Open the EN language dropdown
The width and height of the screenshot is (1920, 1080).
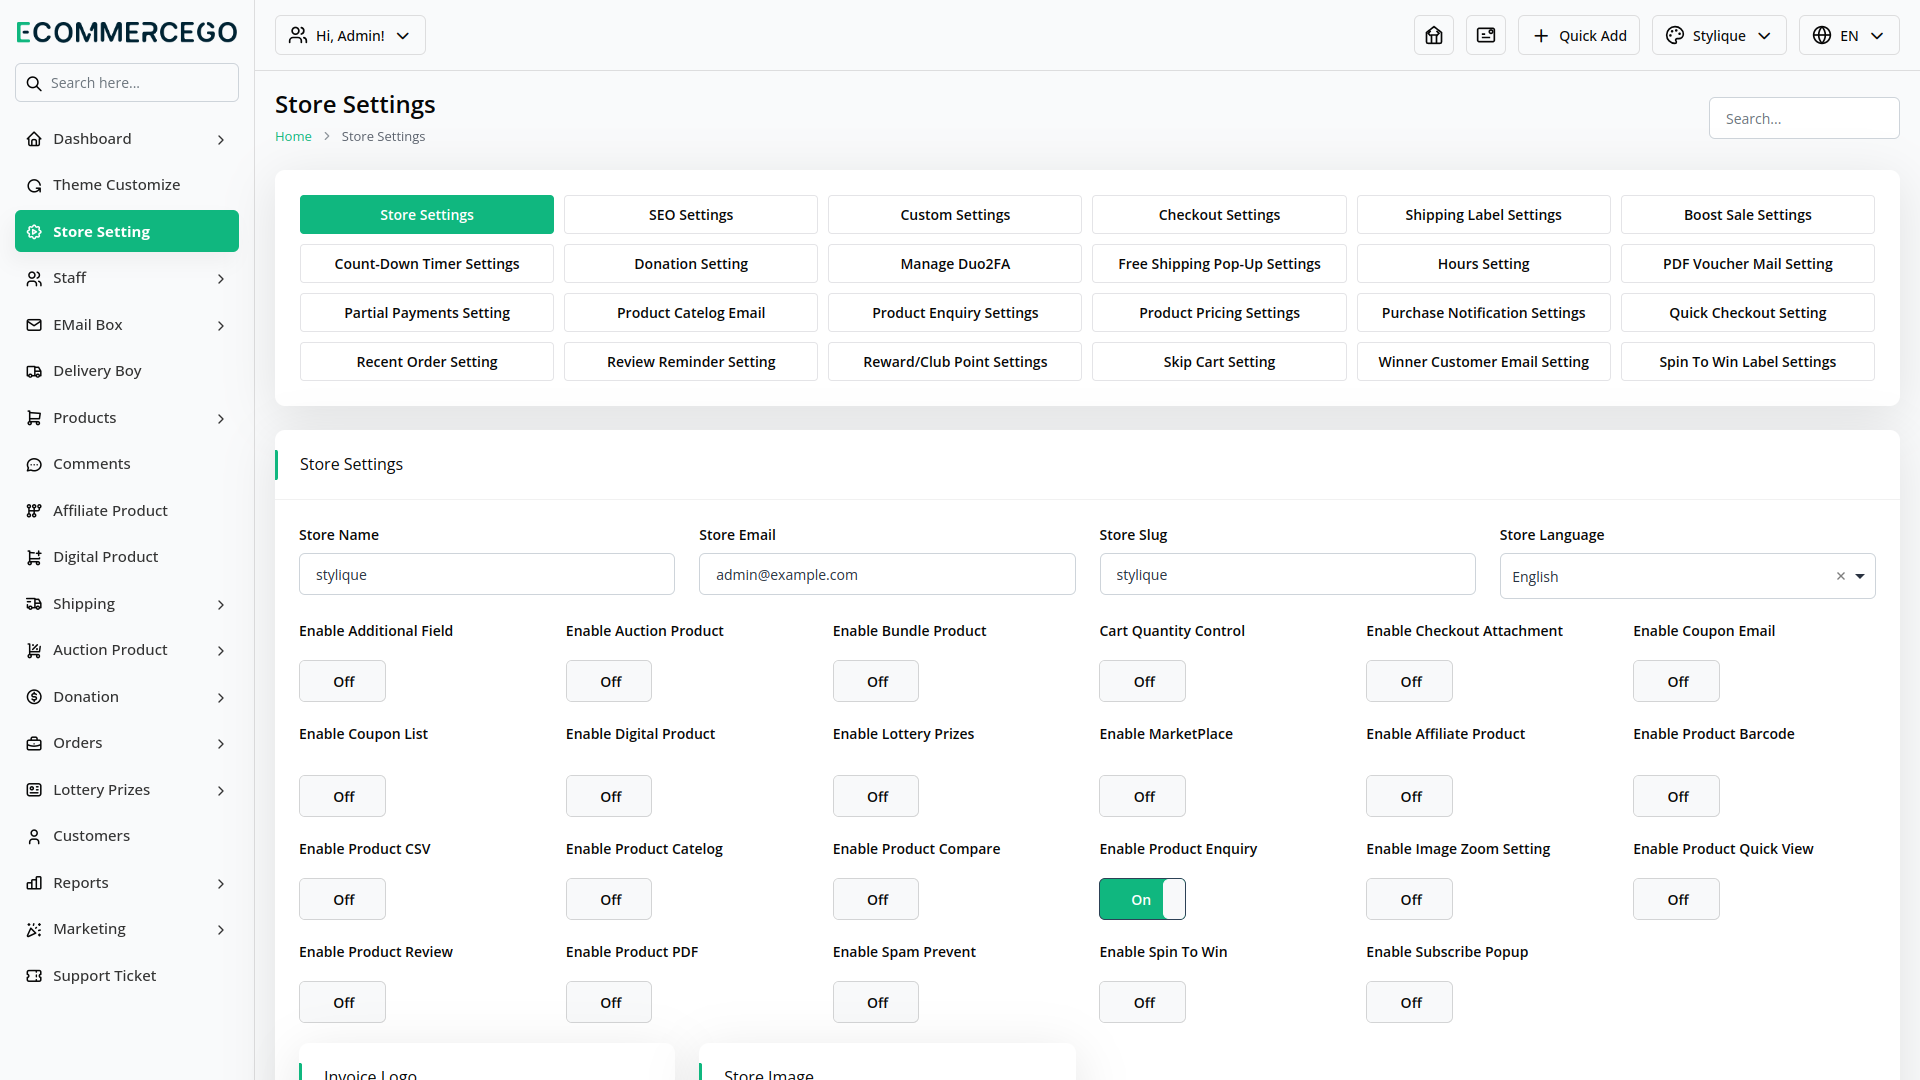click(1849, 35)
